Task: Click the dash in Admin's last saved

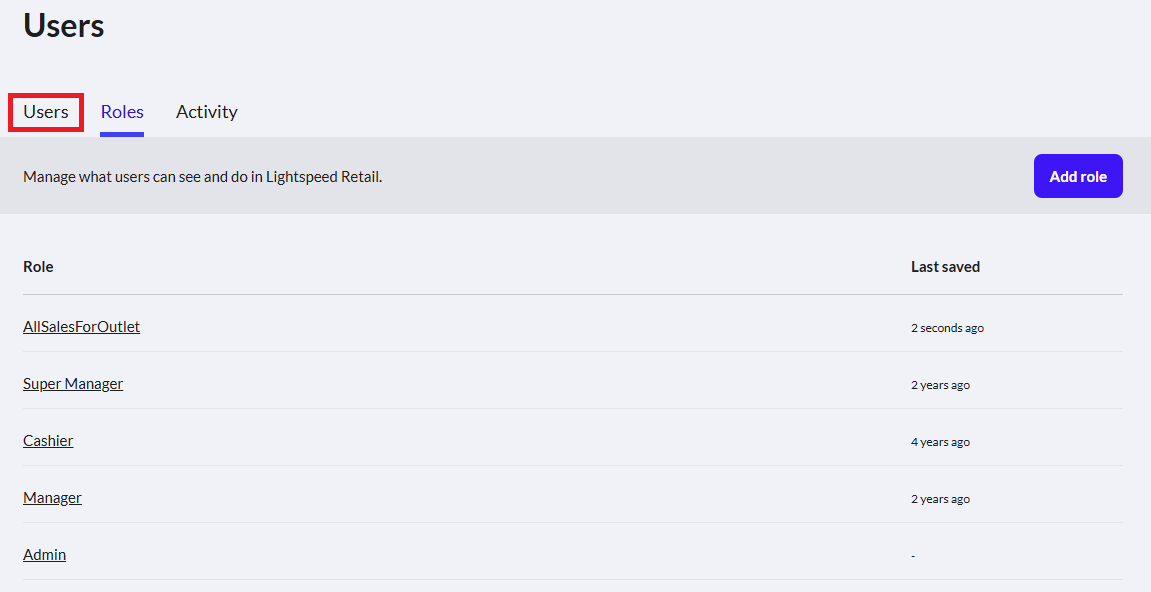Action: click(x=913, y=556)
